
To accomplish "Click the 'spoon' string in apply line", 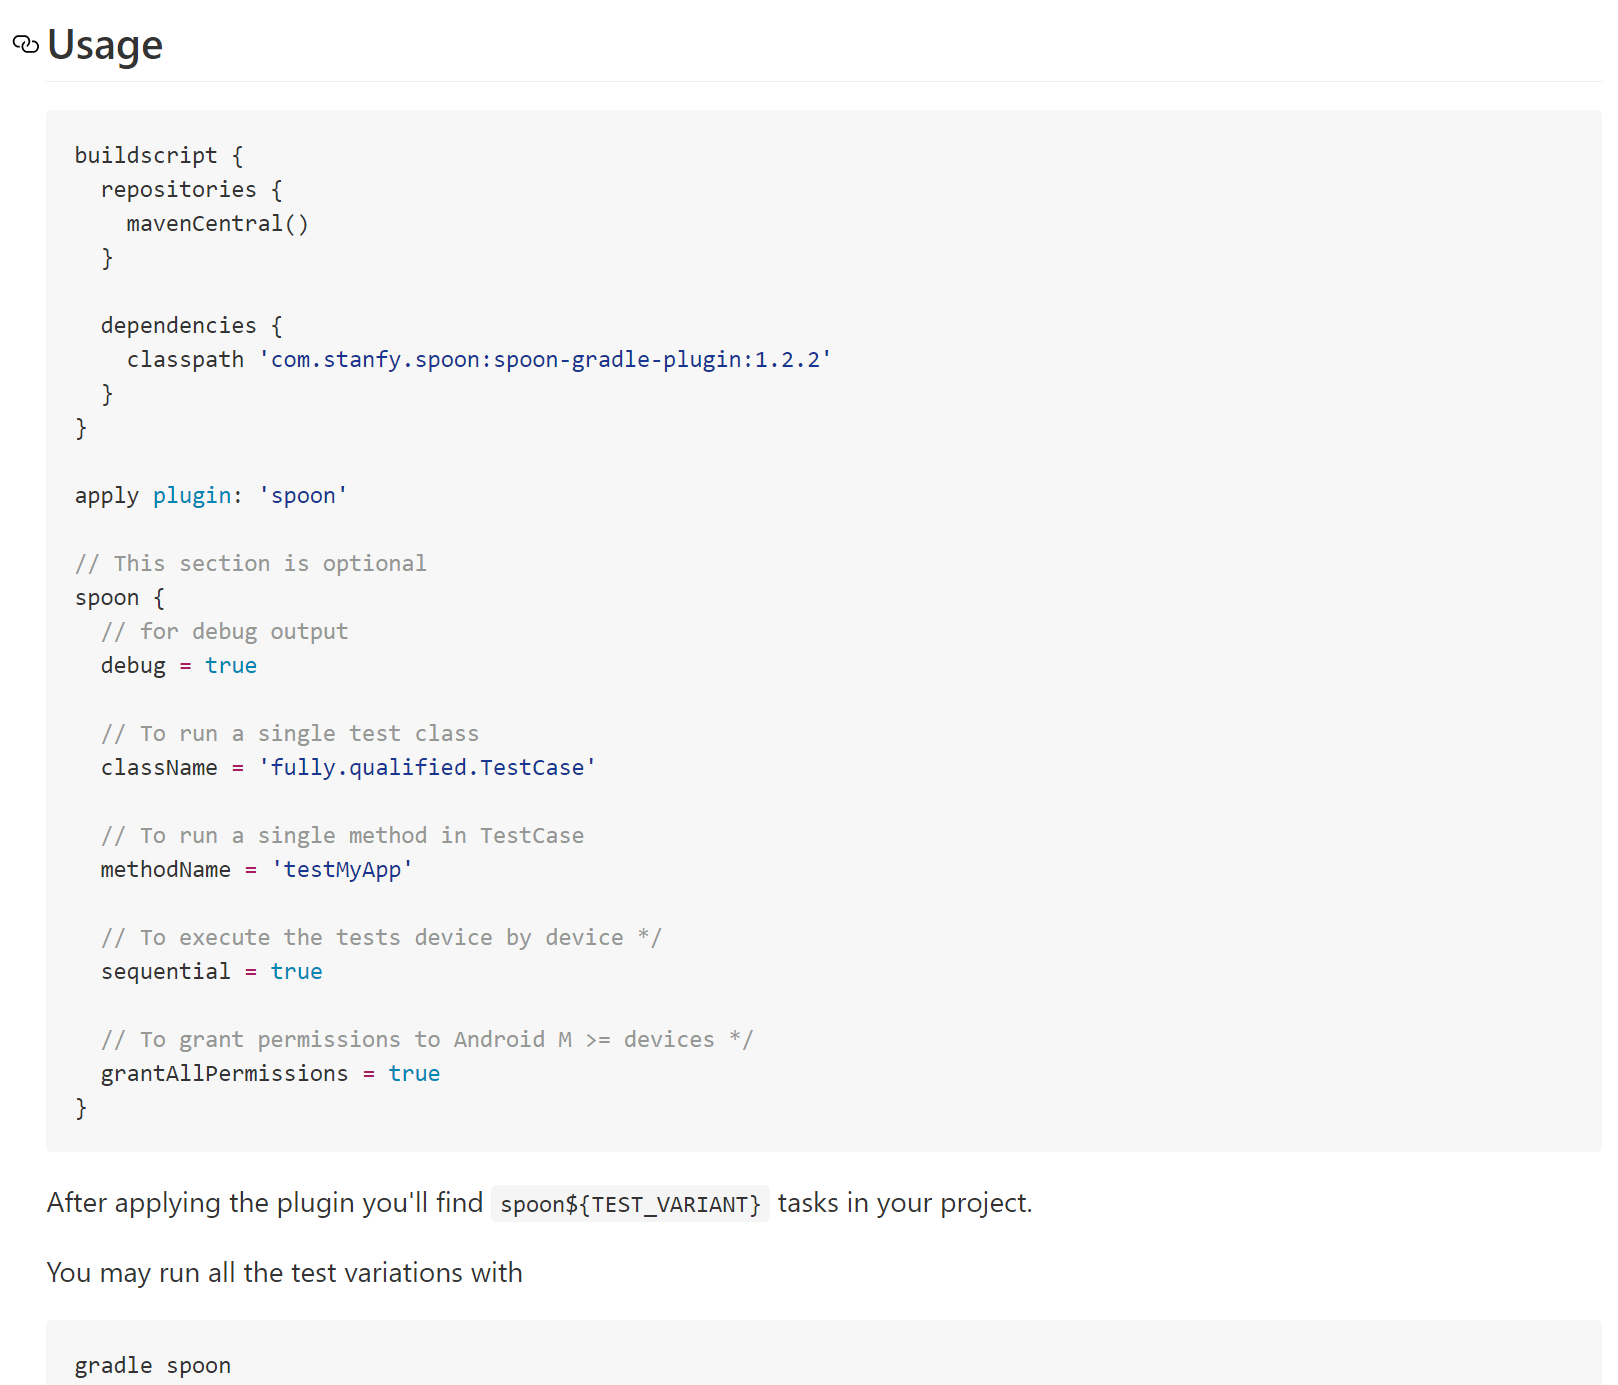I will [x=303, y=496].
